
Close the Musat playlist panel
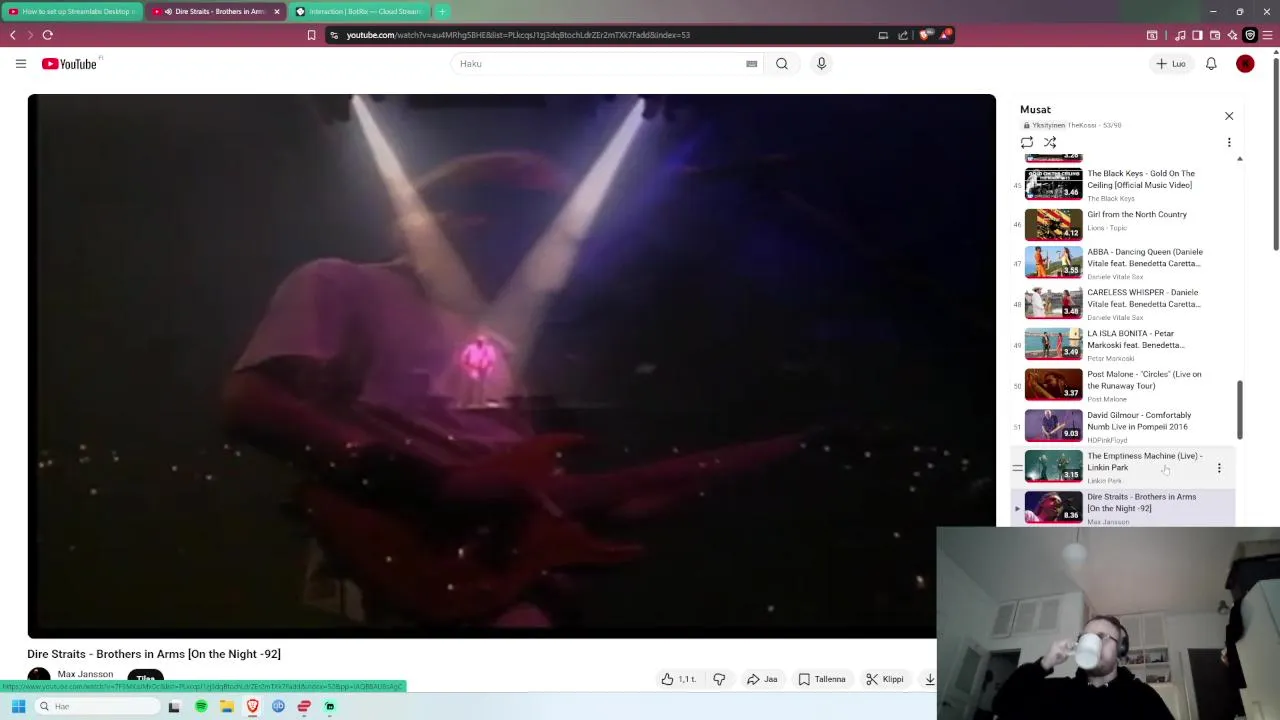pos(1229,116)
